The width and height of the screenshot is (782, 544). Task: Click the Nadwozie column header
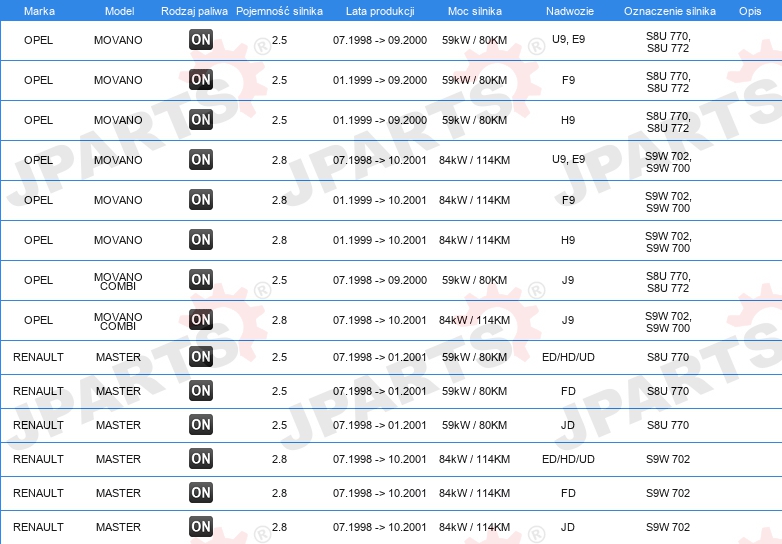(x=570, y=11)
